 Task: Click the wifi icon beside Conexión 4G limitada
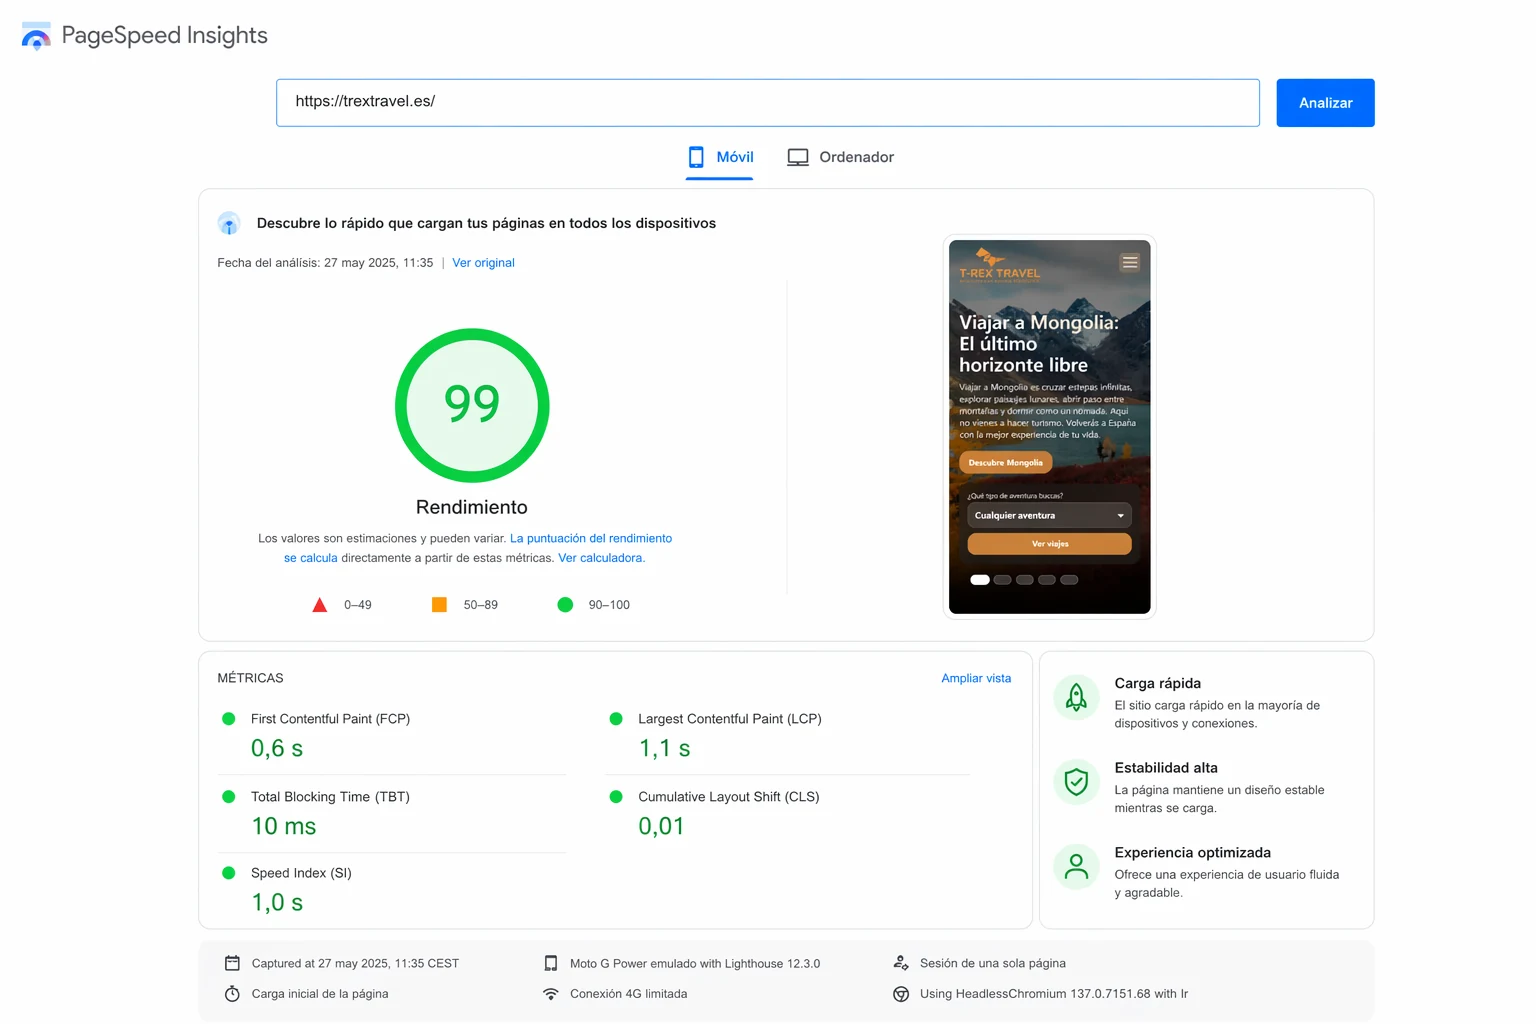tap(550, 994)
